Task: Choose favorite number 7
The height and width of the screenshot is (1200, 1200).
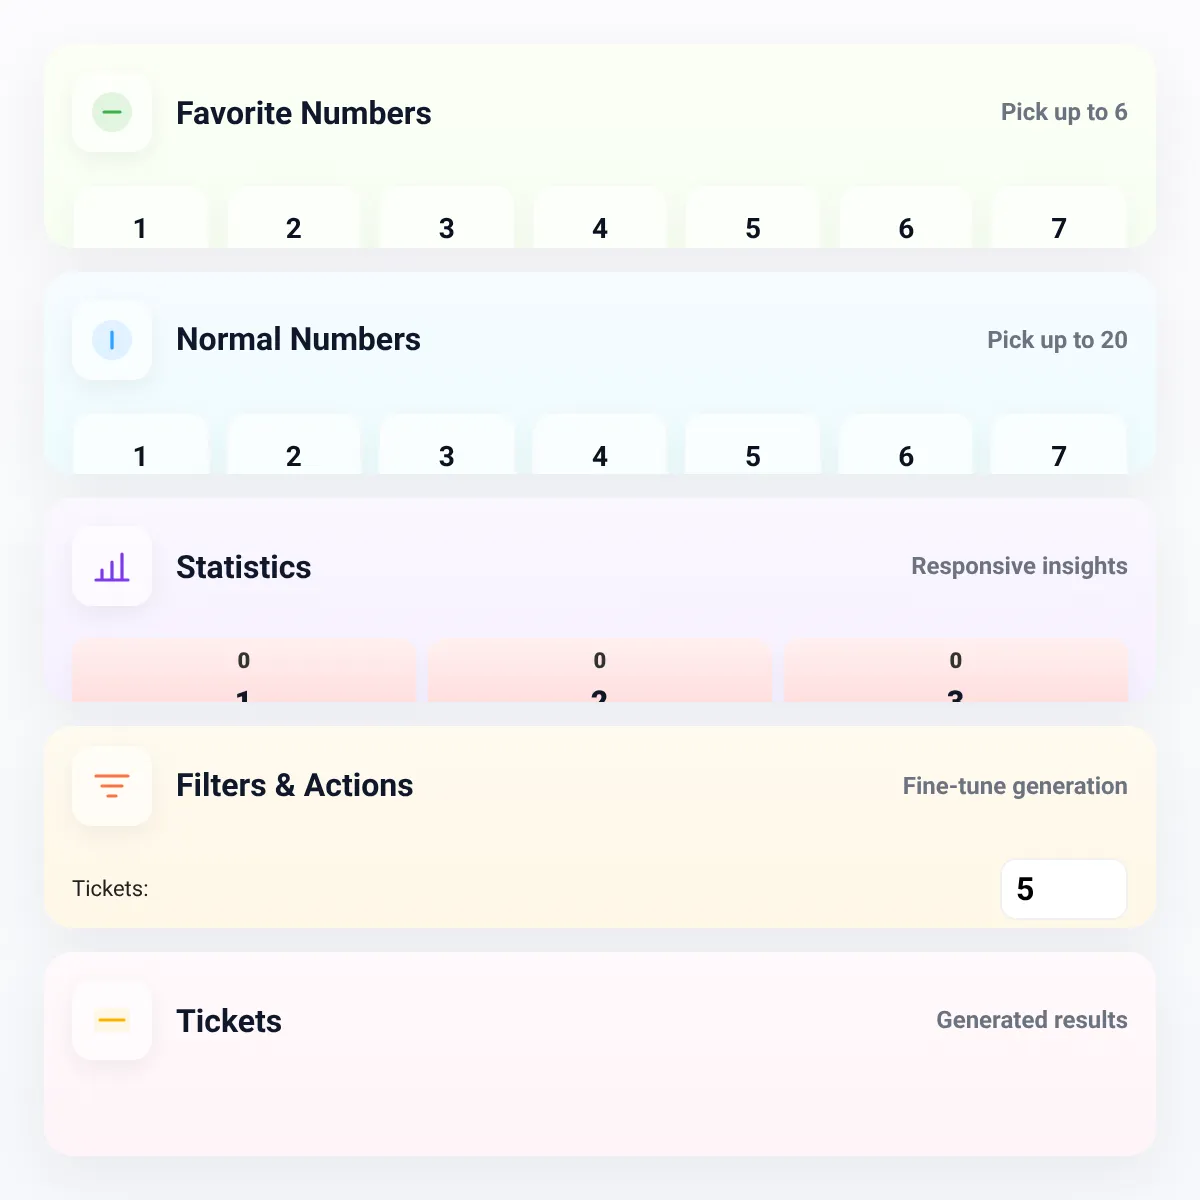Action: click(x=1059, y=219)
